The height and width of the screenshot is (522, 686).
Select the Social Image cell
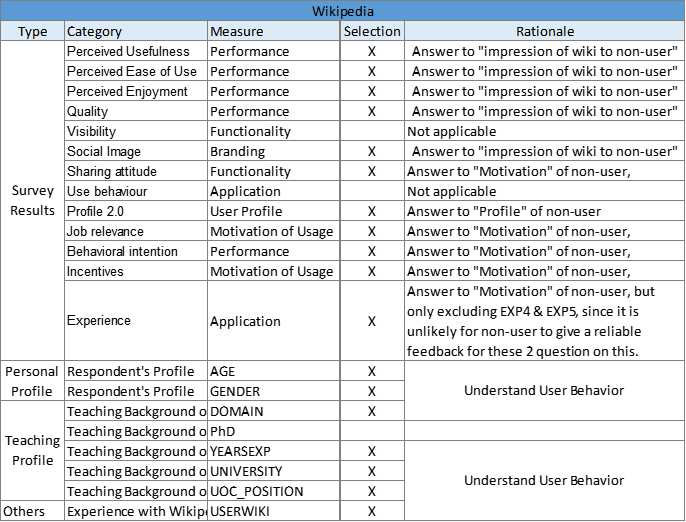(x=136, y=151)
